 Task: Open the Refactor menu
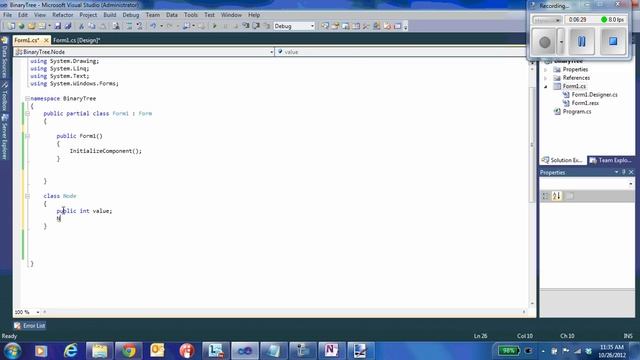point(62,15)
